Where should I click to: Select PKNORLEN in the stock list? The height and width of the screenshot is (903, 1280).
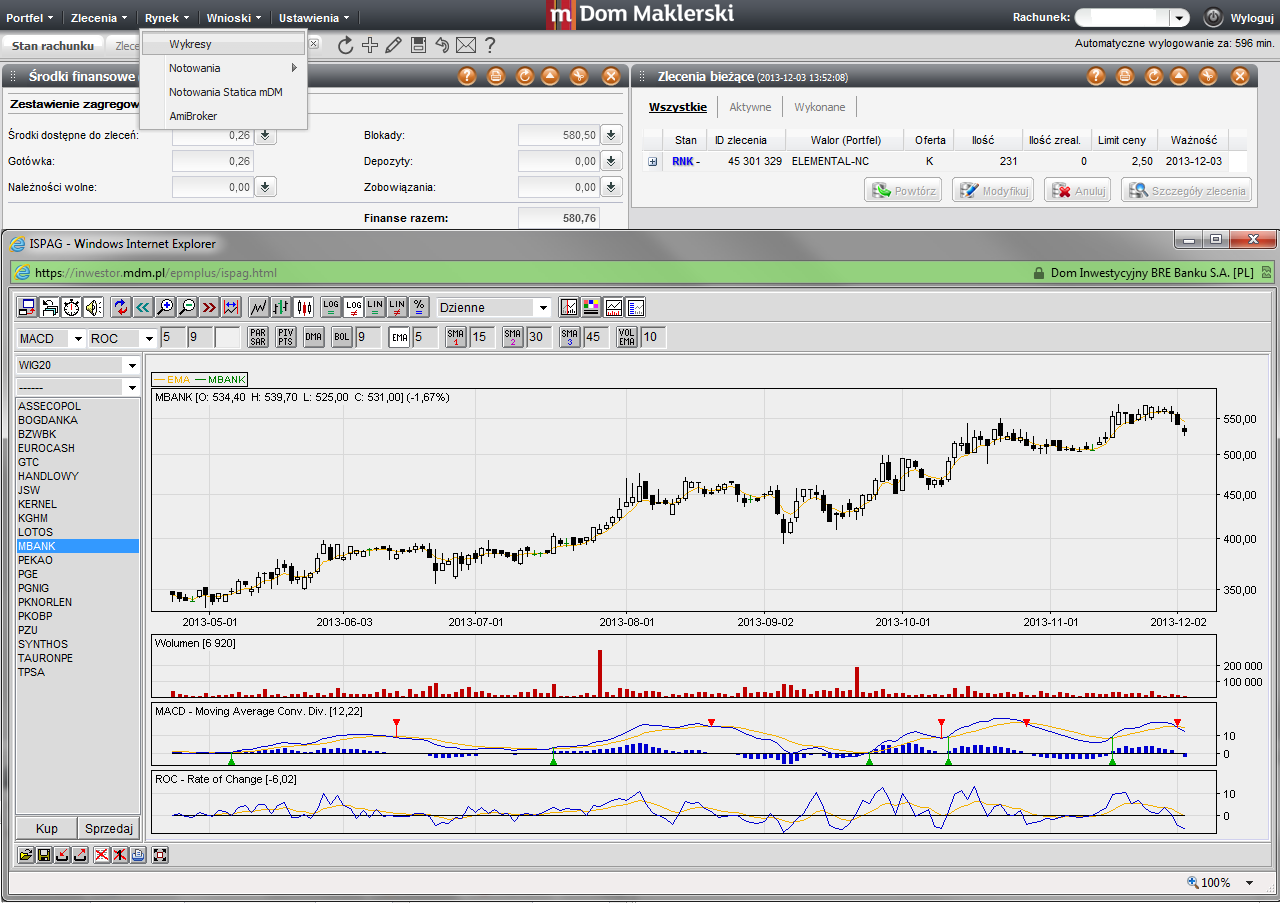coord(77,602)
